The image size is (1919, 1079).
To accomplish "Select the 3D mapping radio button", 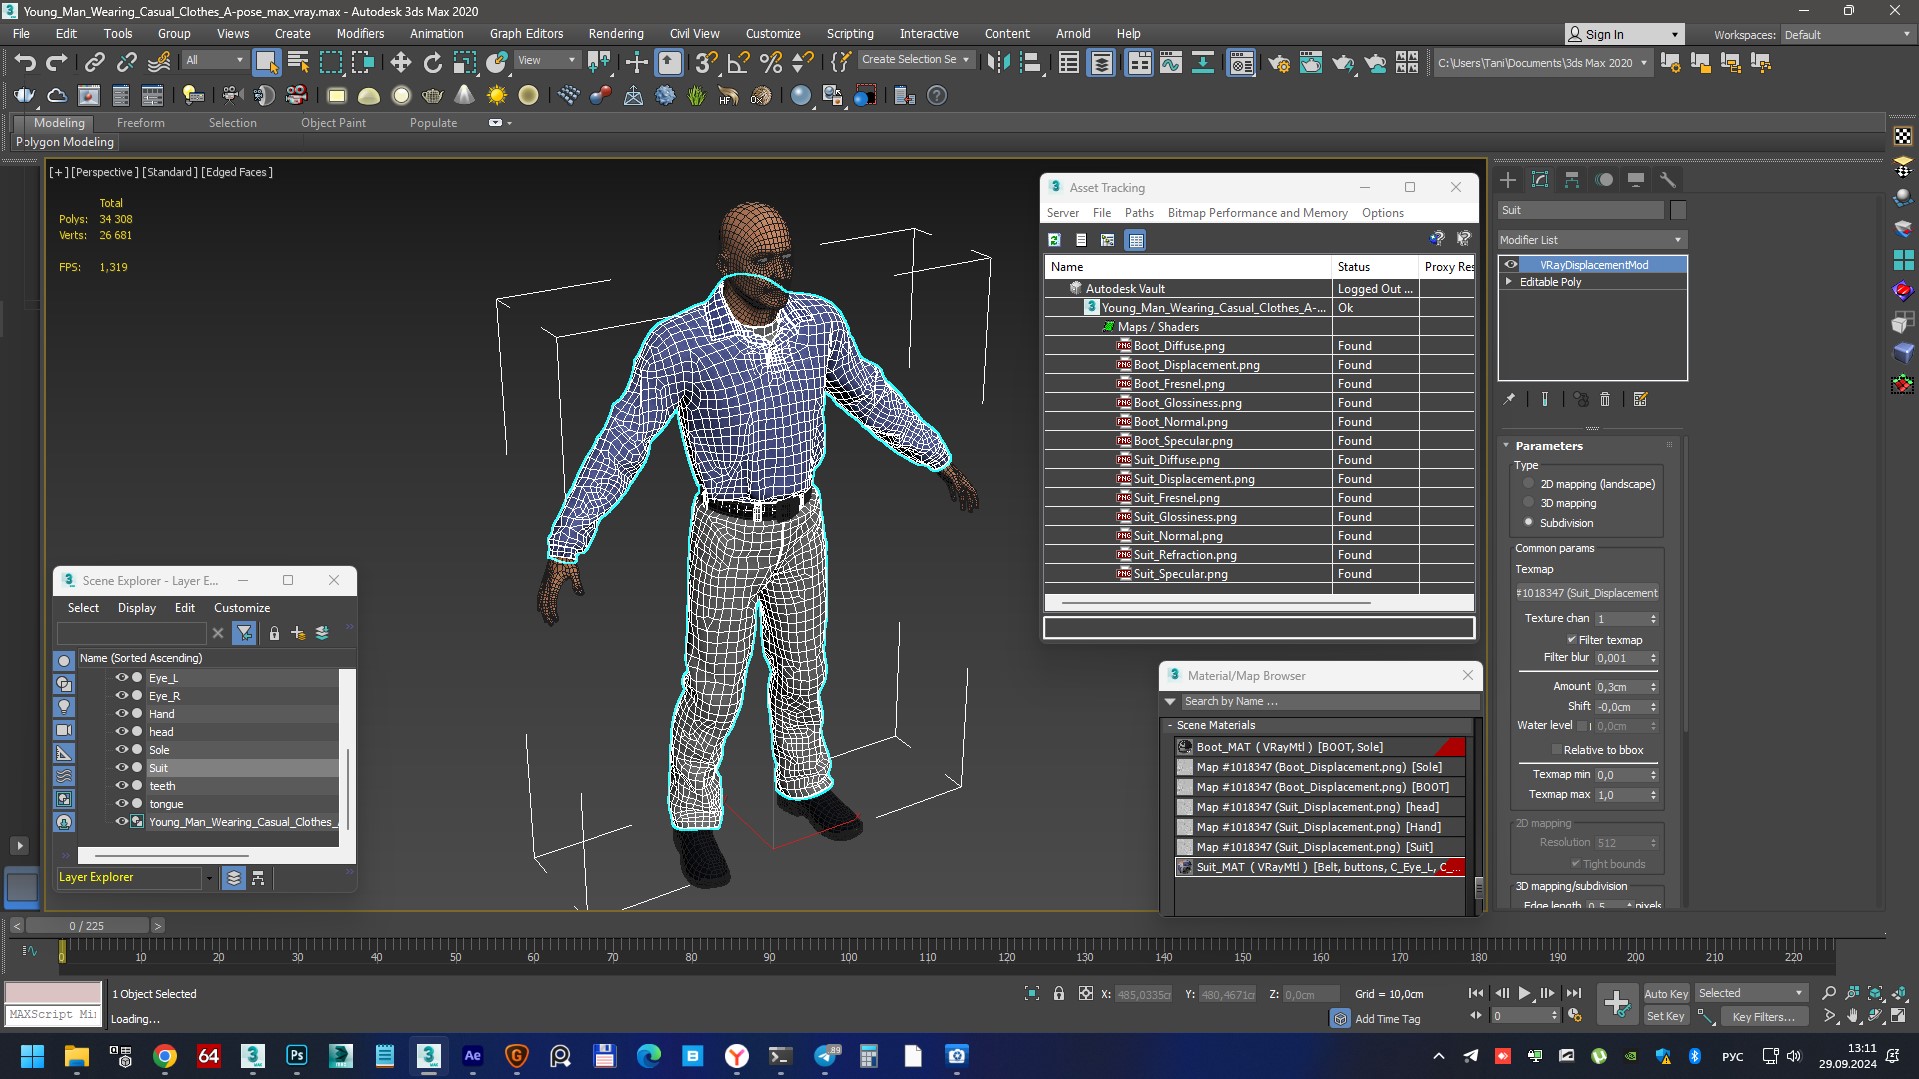I will 1528,503.
